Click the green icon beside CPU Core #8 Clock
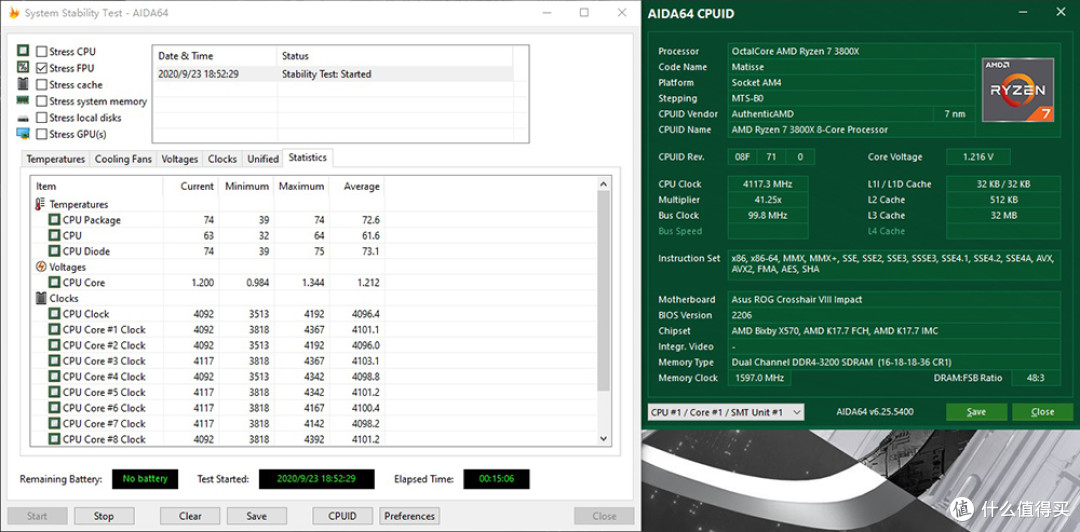 tap(54, 439)
